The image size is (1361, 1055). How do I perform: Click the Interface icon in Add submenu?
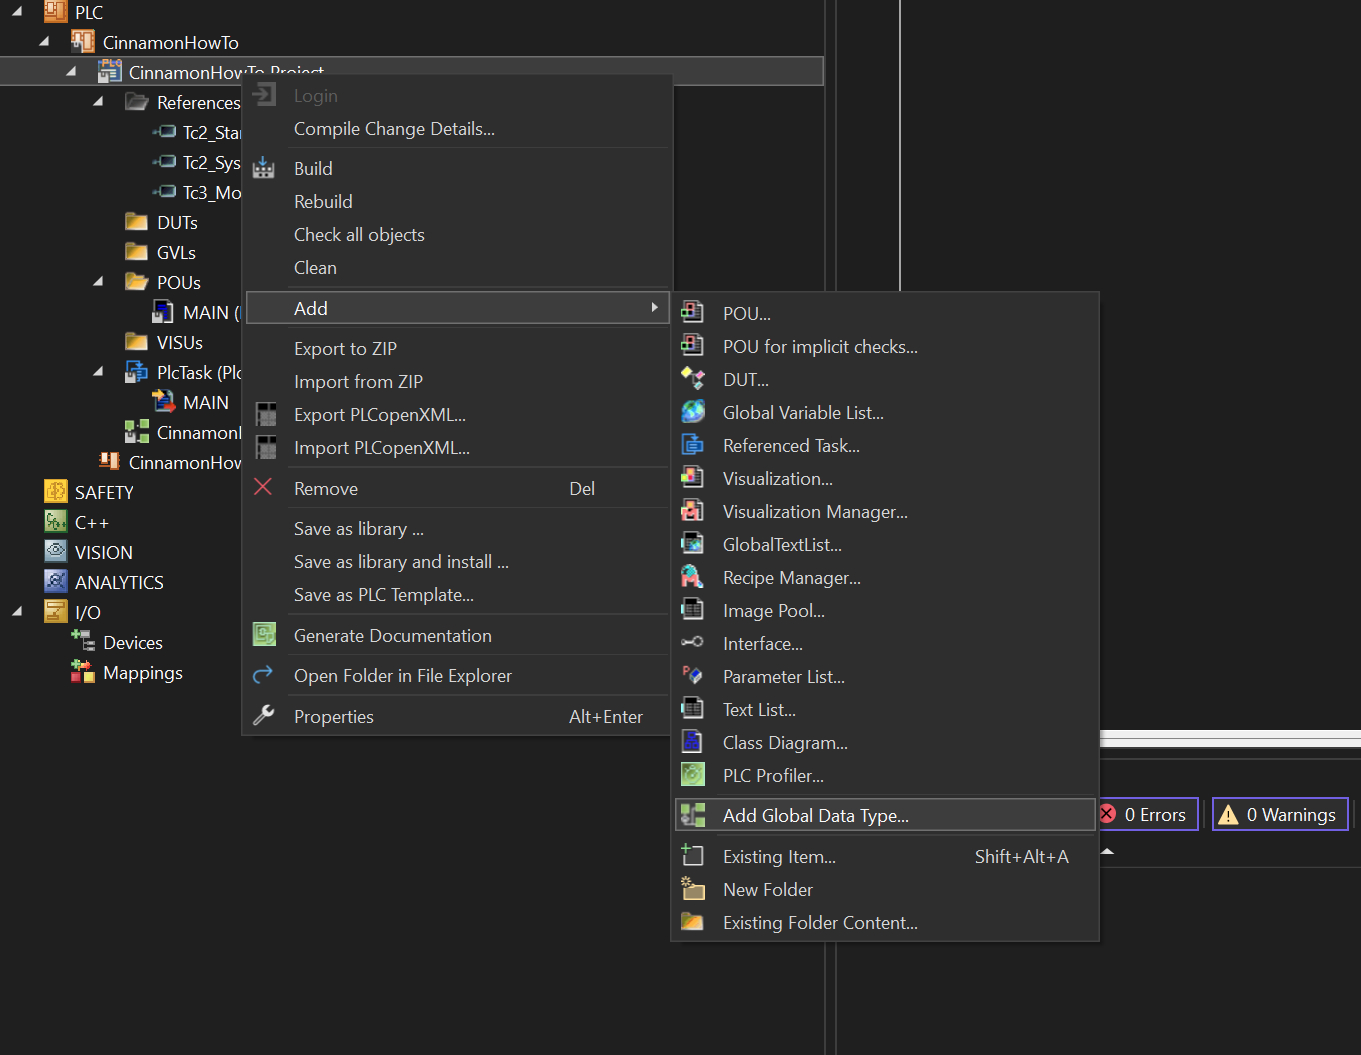[x=692, y=642]
